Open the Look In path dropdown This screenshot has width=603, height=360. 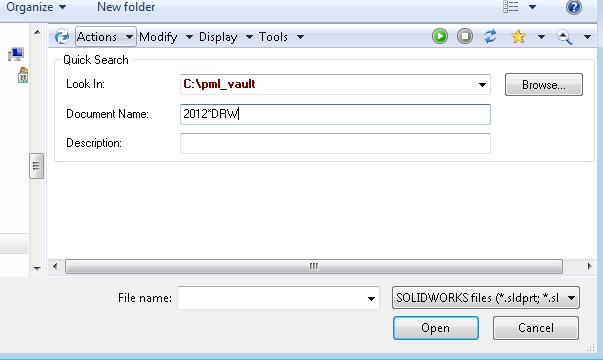[482, 85]
